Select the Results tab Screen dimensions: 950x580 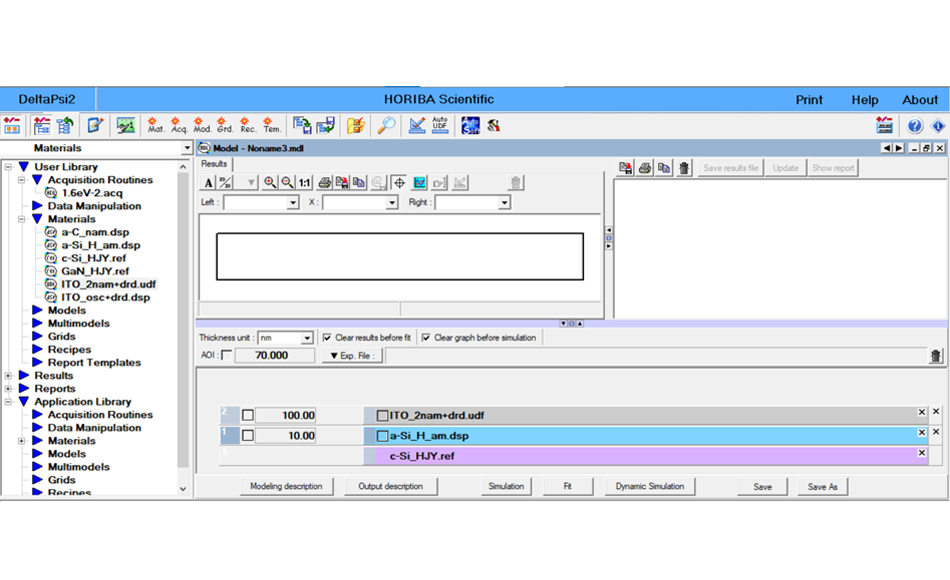click(x=214, y=164)
